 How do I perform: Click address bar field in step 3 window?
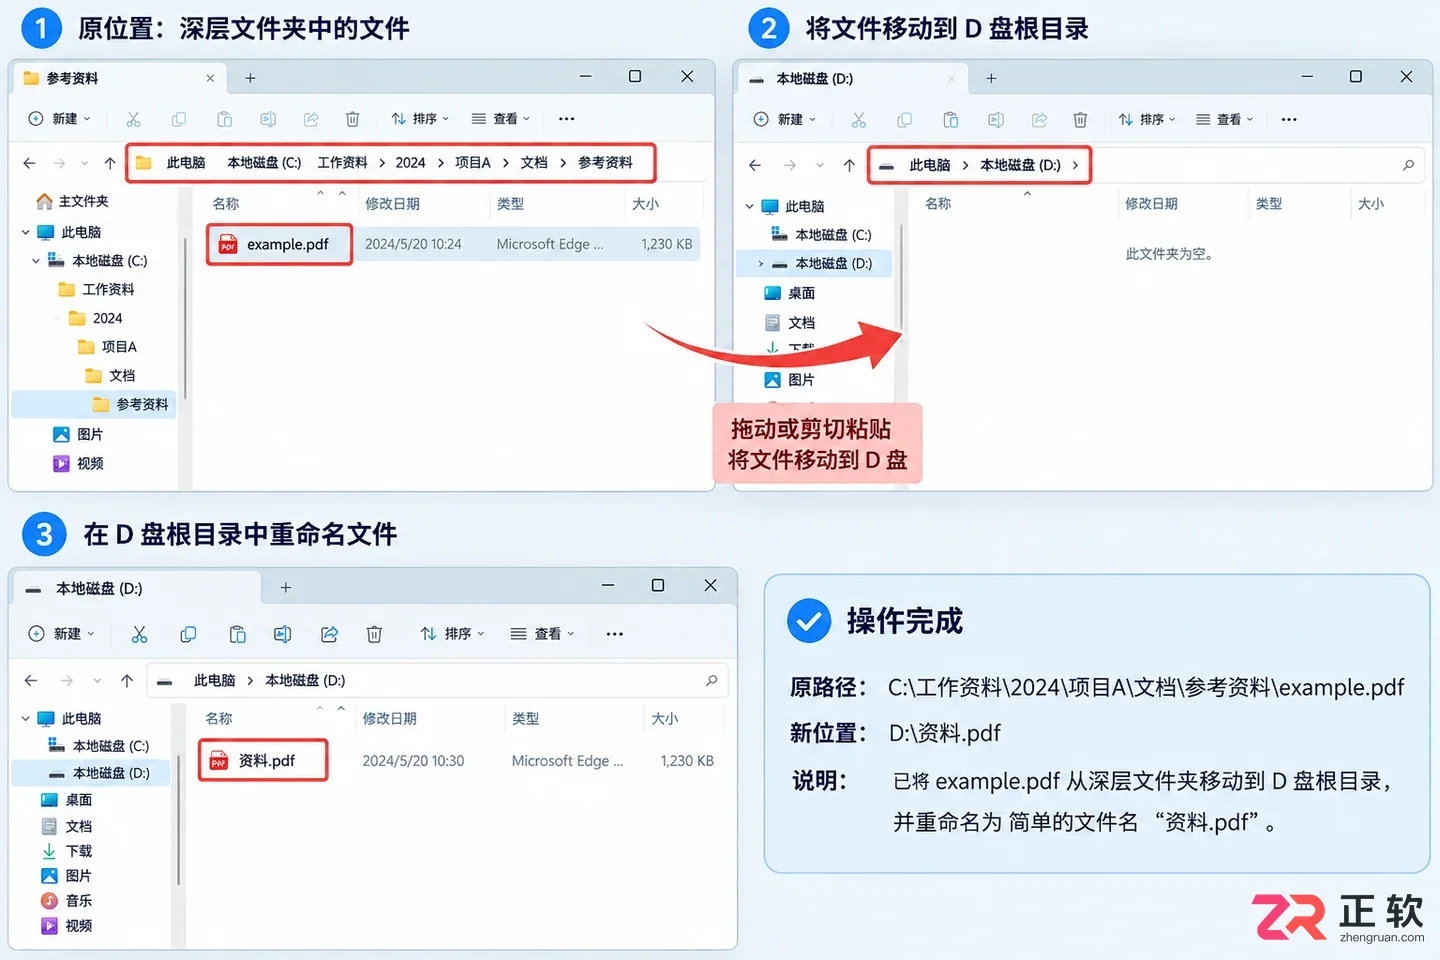[437, 680]
